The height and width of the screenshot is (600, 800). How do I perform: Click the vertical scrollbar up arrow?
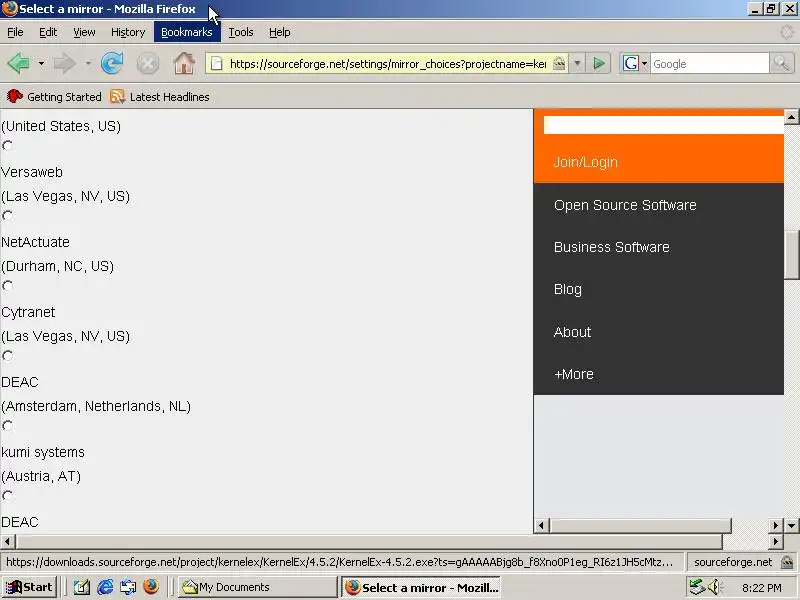(791, 117)
